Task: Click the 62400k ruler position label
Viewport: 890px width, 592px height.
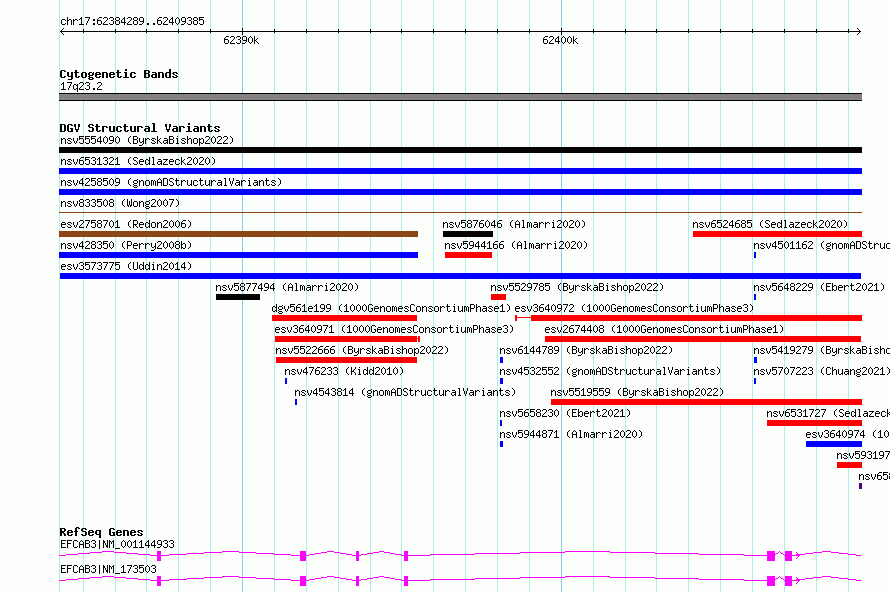Action: (560, 40)
